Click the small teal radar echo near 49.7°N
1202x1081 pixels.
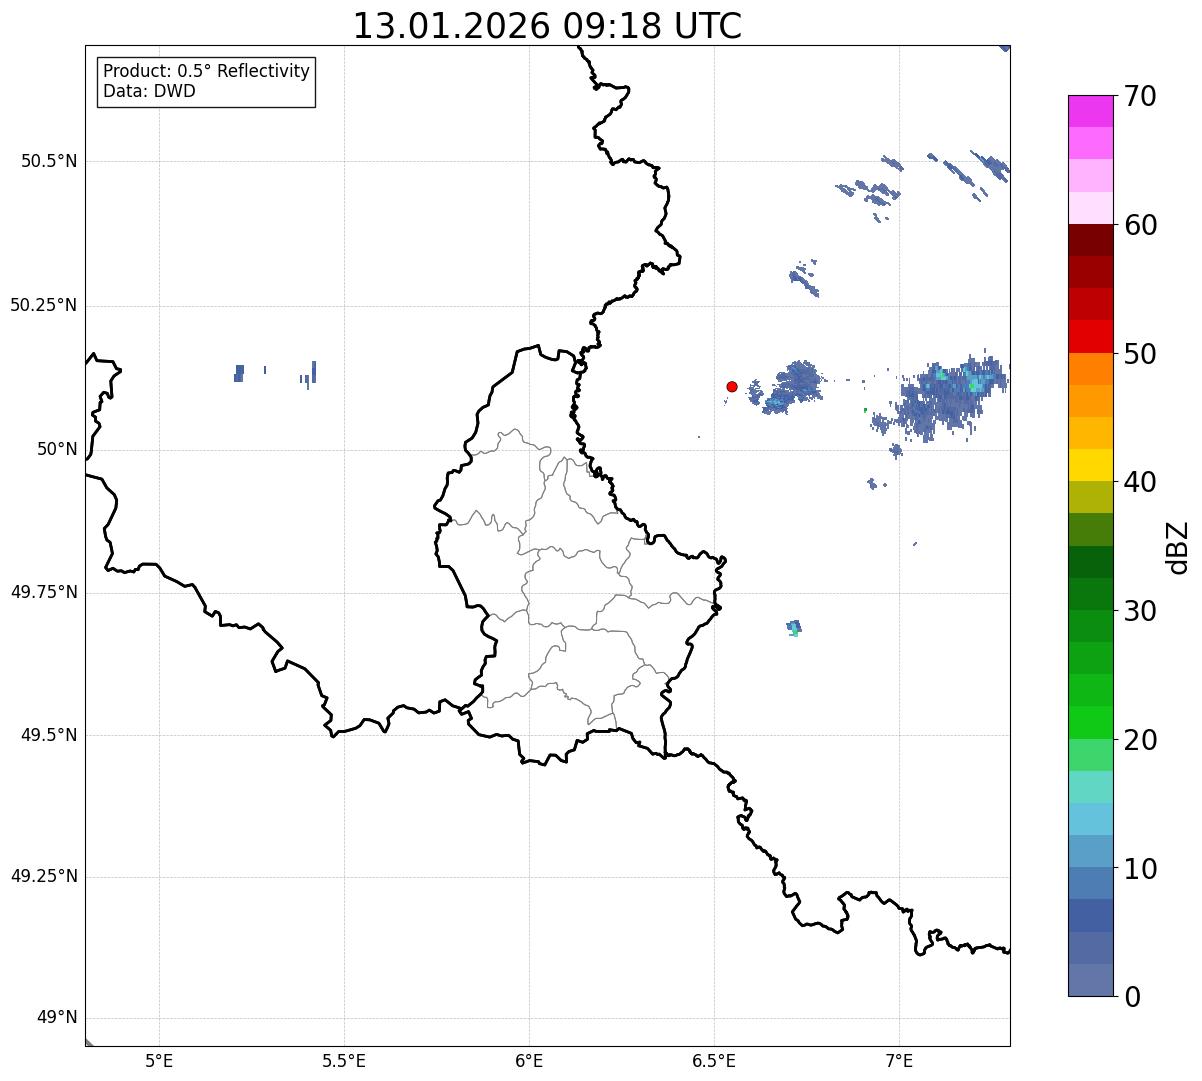794,628
